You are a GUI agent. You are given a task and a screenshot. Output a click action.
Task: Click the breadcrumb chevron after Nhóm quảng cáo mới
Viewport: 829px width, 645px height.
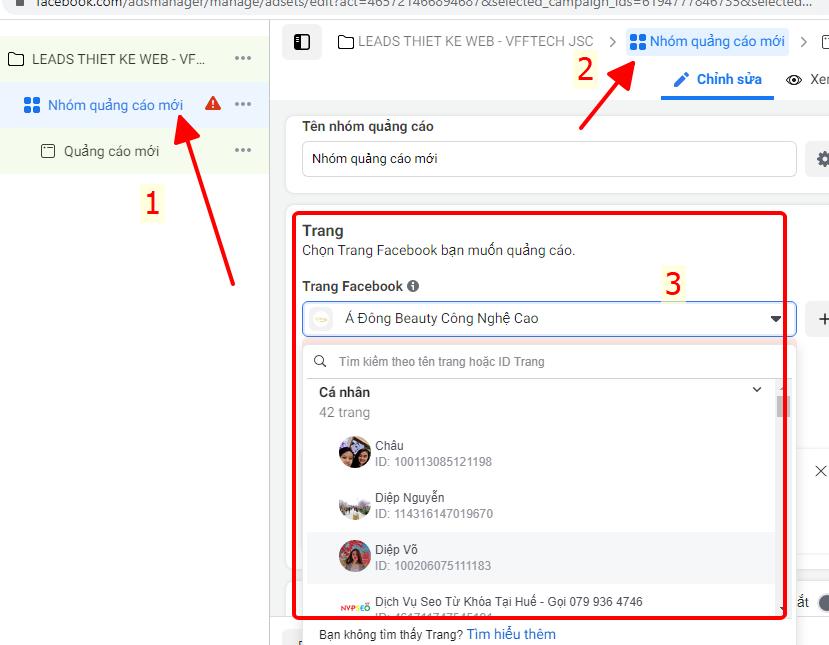(804, 42)
